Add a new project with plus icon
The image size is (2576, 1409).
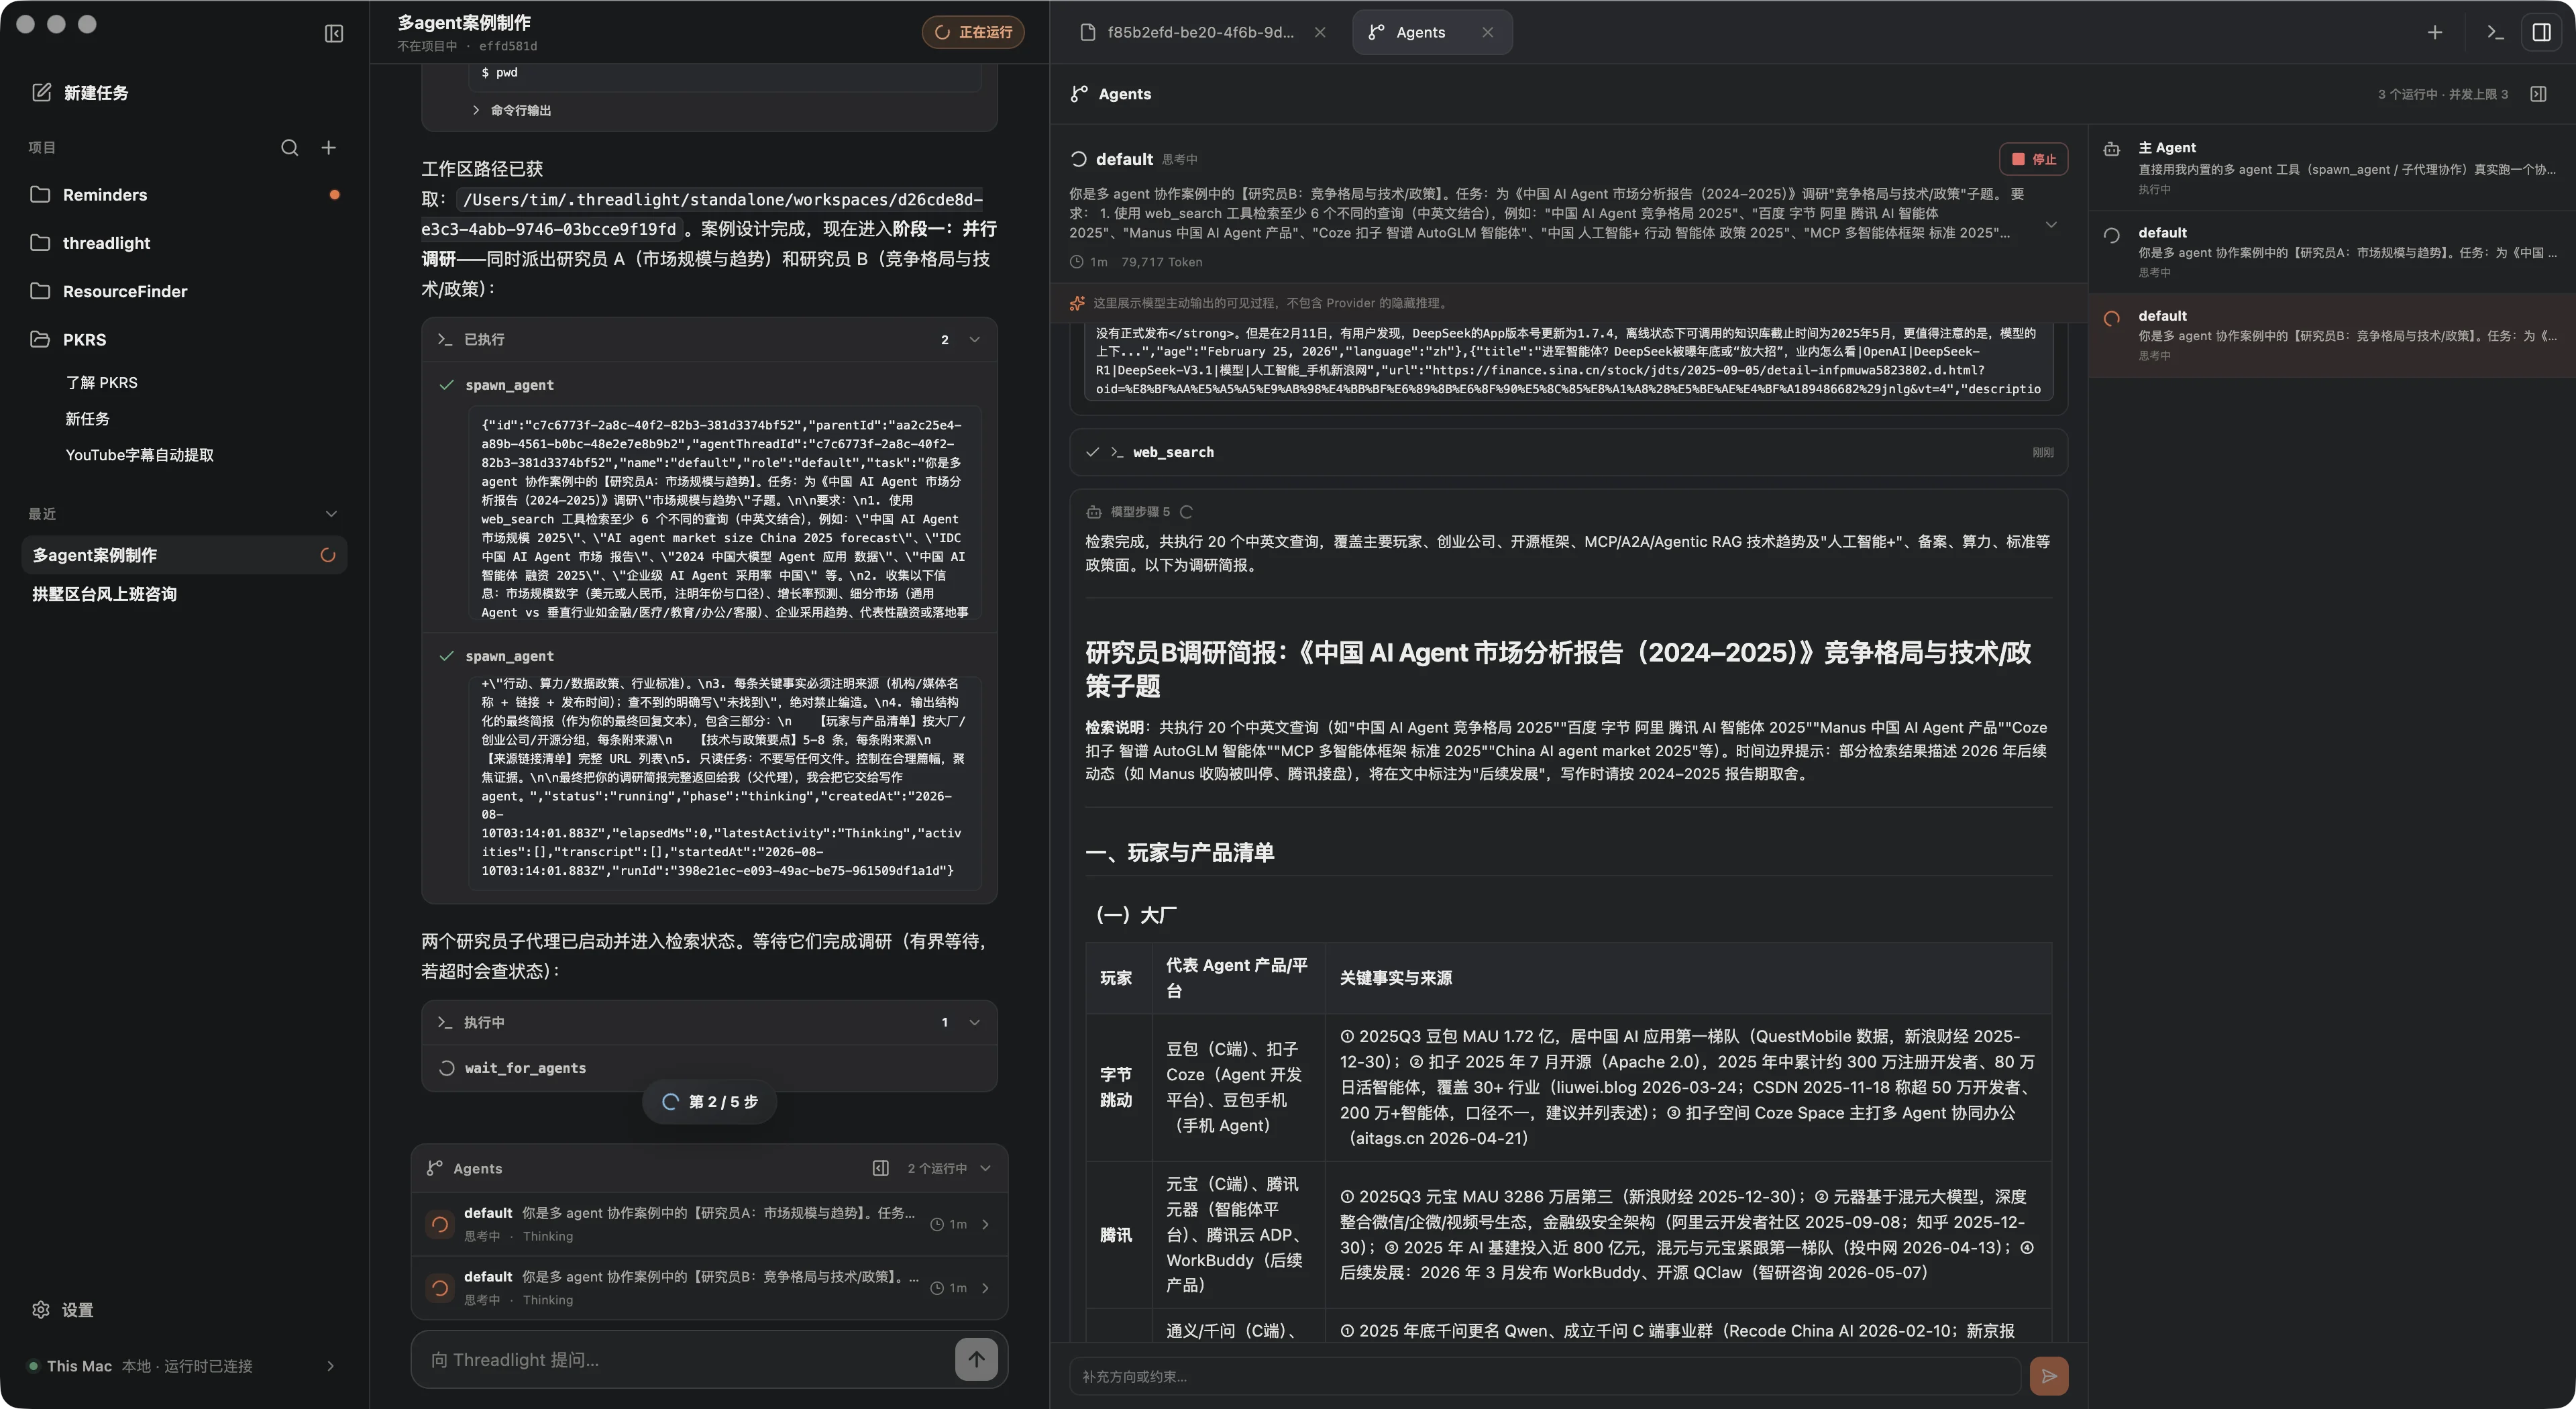pyautogui.click(x=328, y=147)
